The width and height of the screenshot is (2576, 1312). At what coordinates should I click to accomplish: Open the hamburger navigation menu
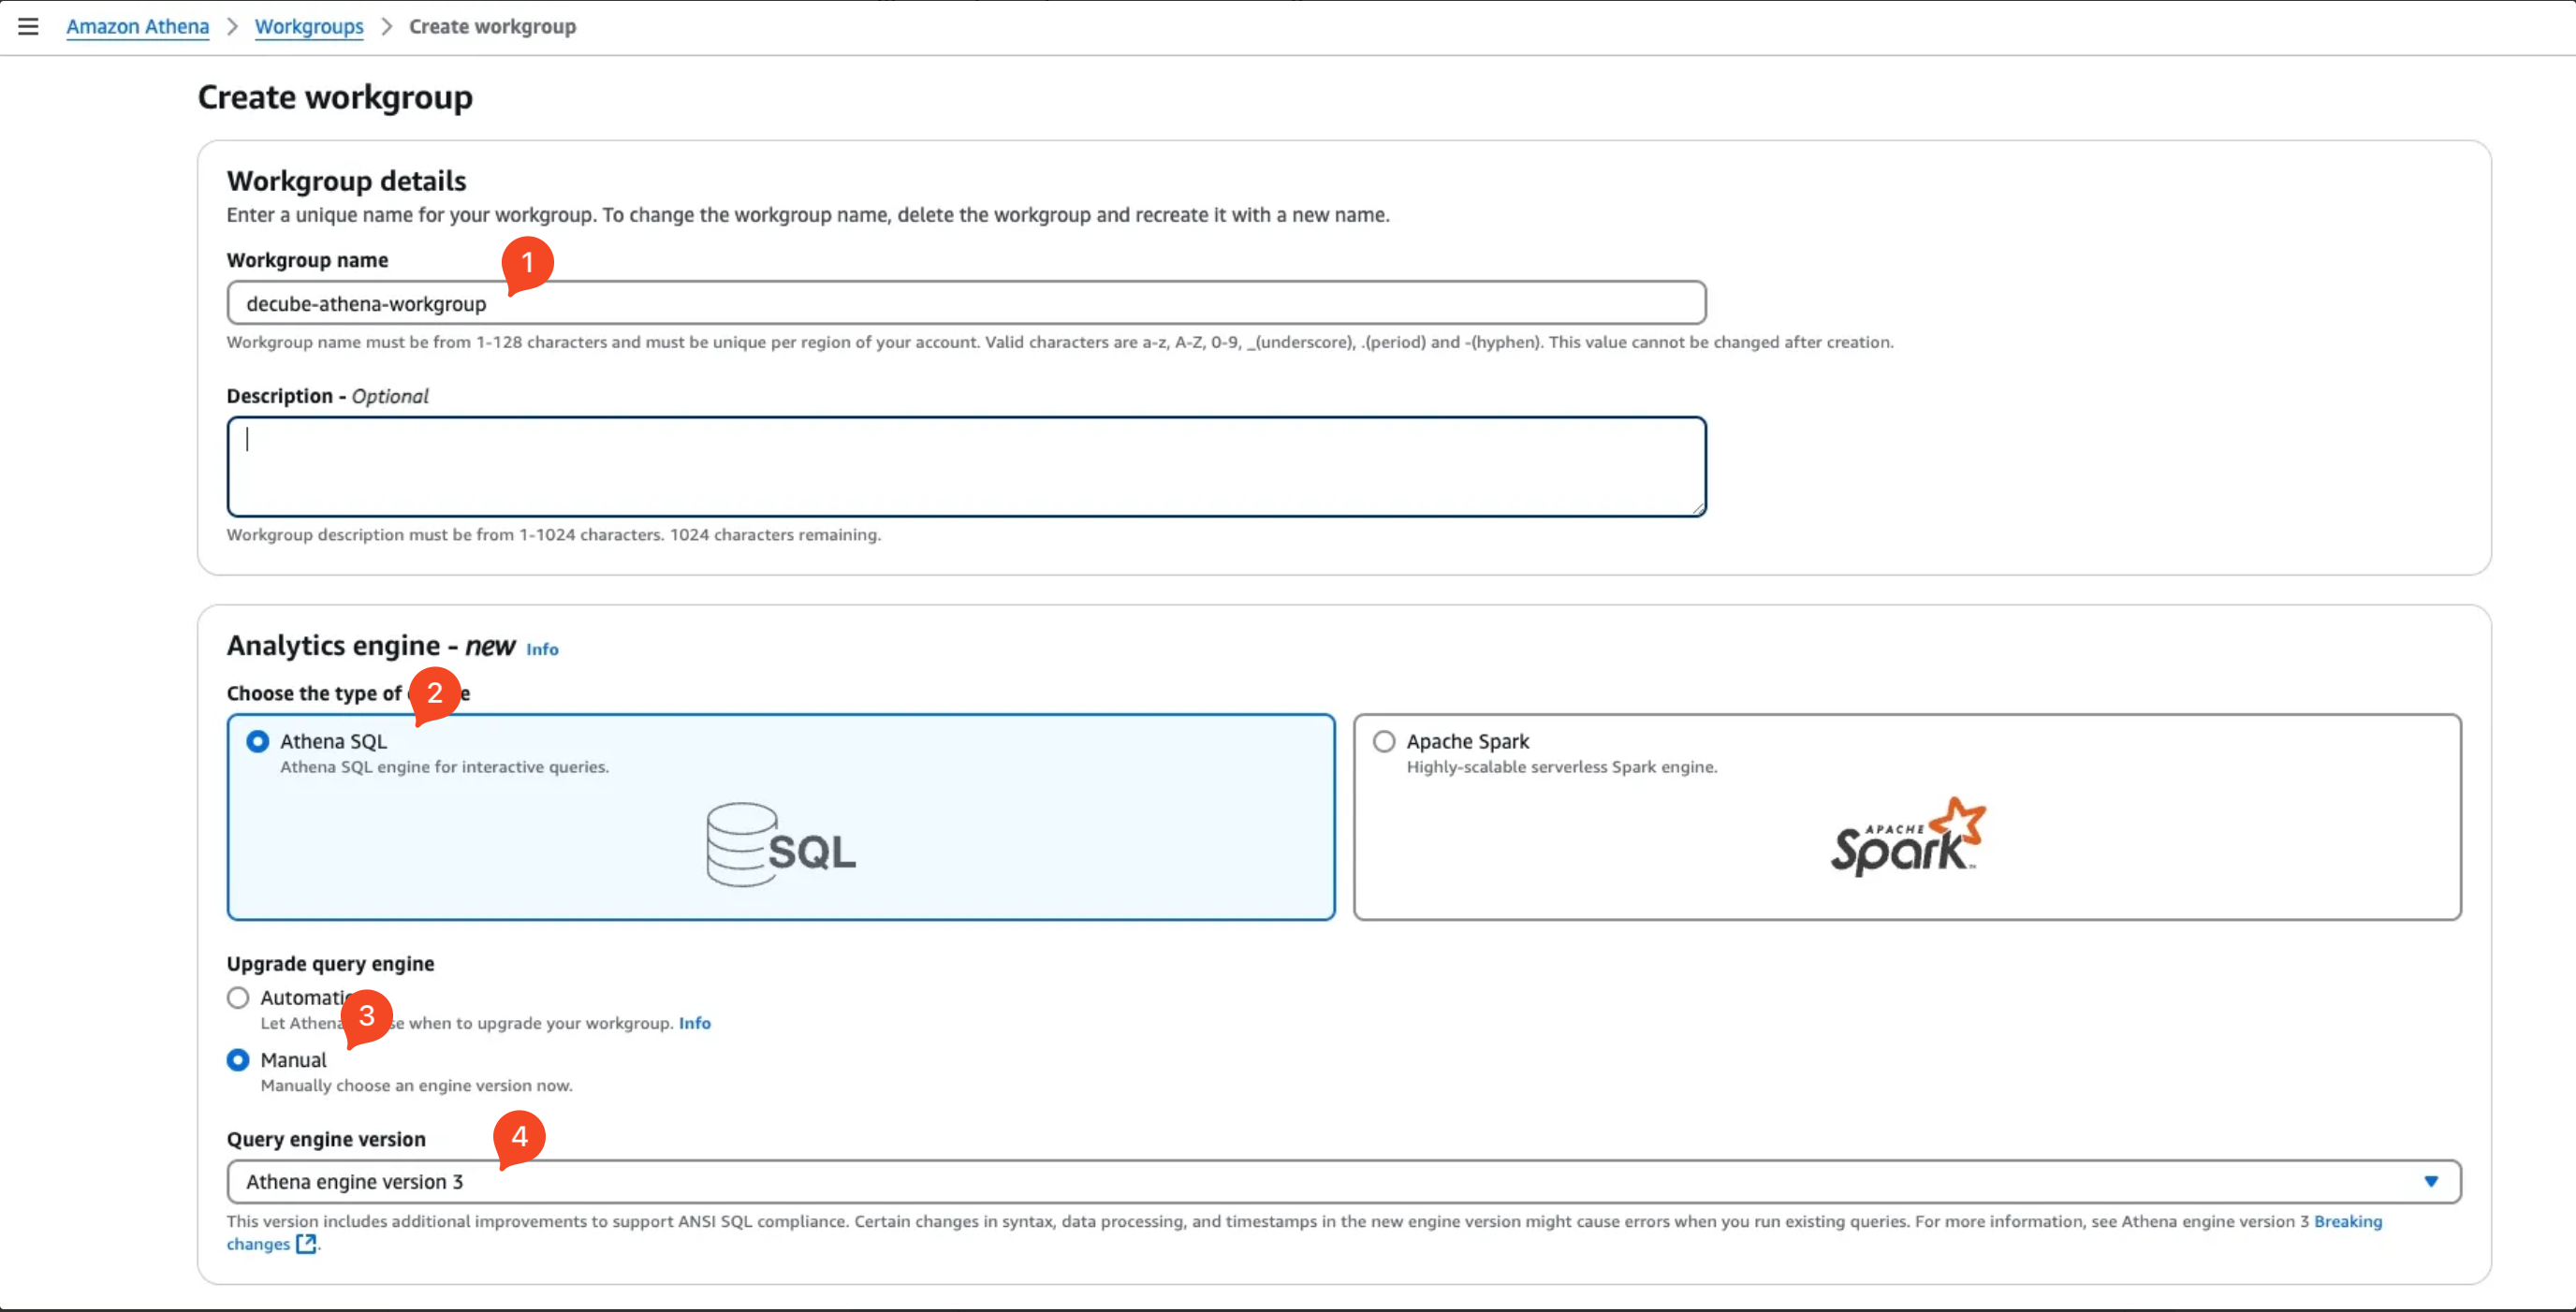[28, 26]
